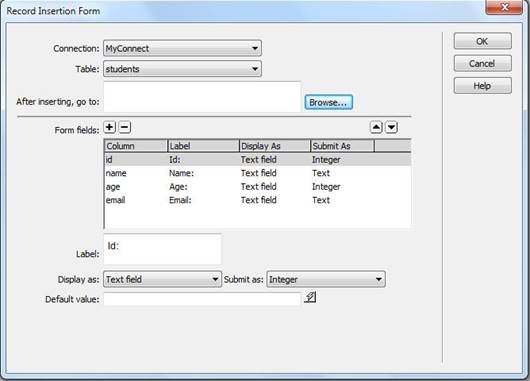530x381 pixels.
Task: Click Browse to choose redirect page
Action: 328,102
